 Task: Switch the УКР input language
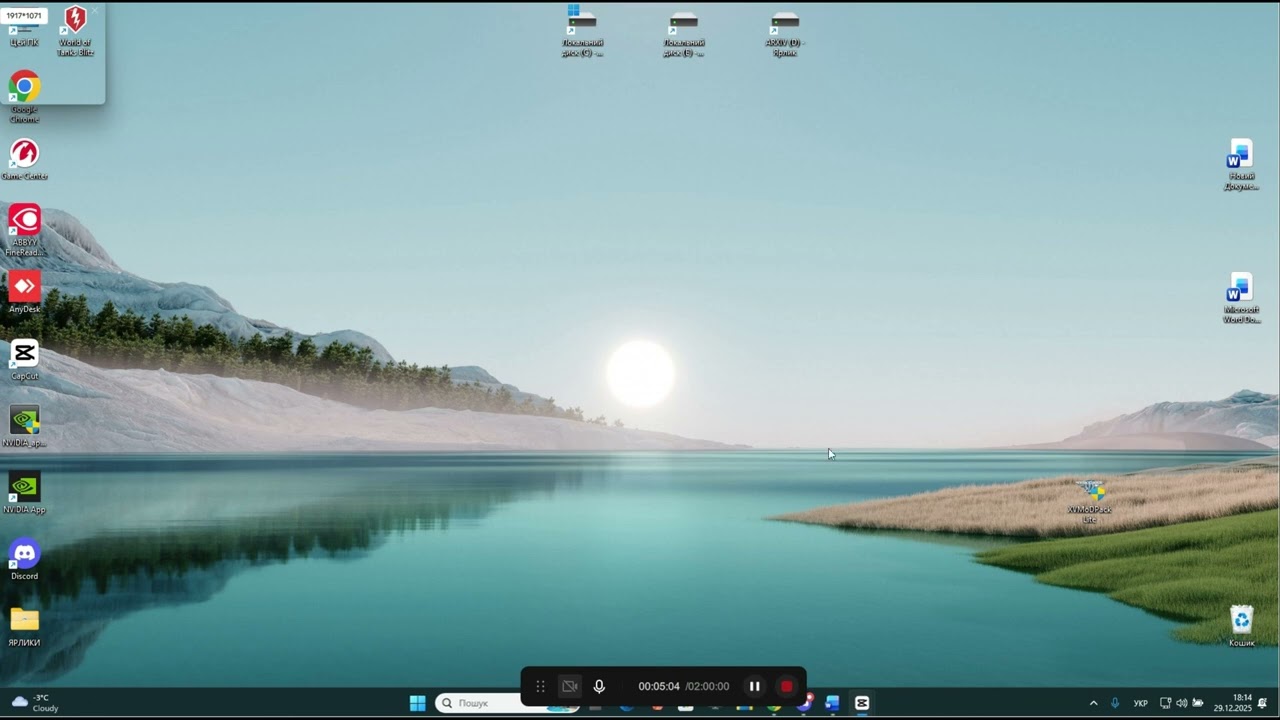click(1141, 703)
